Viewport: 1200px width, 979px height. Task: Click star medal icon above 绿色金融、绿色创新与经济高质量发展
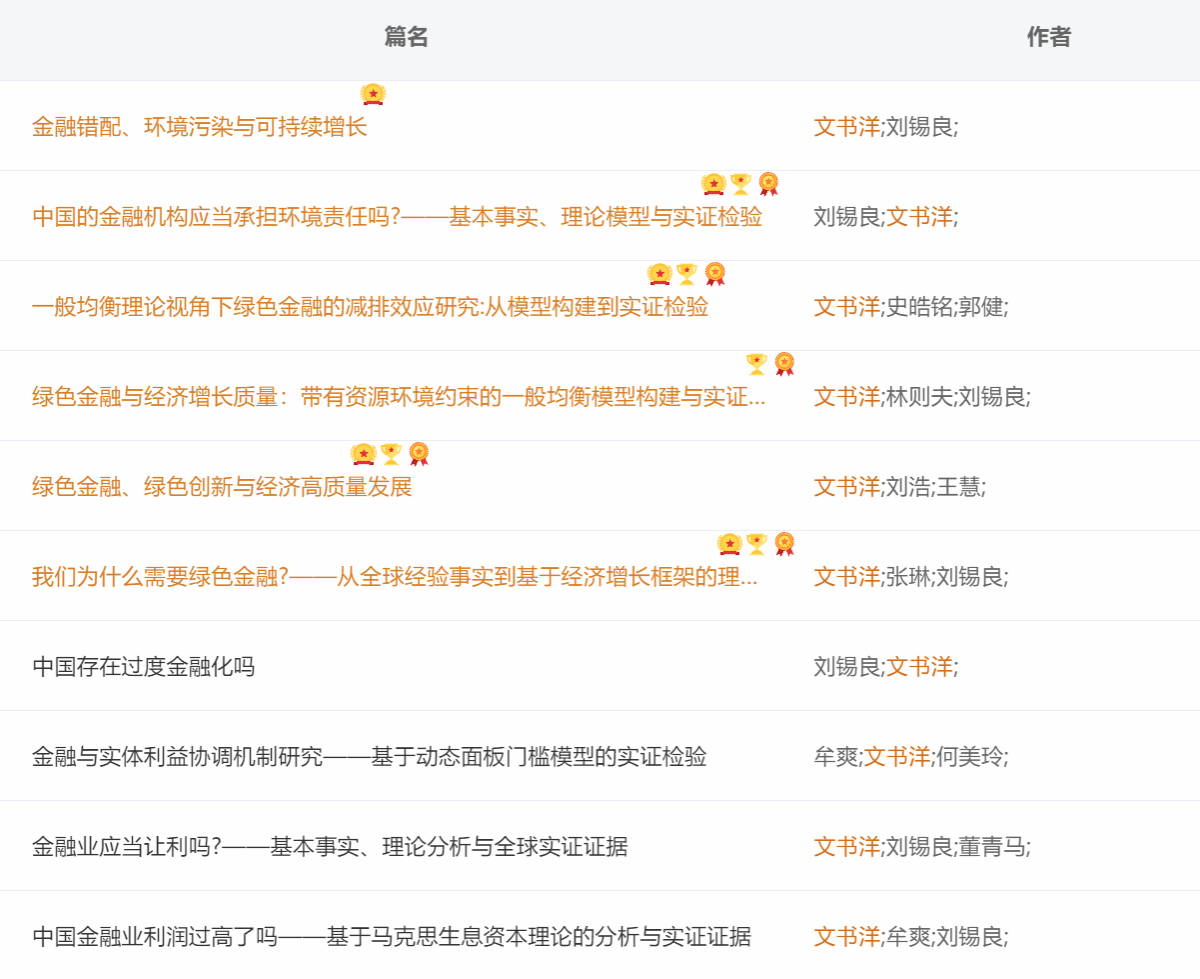click(363, 454)
